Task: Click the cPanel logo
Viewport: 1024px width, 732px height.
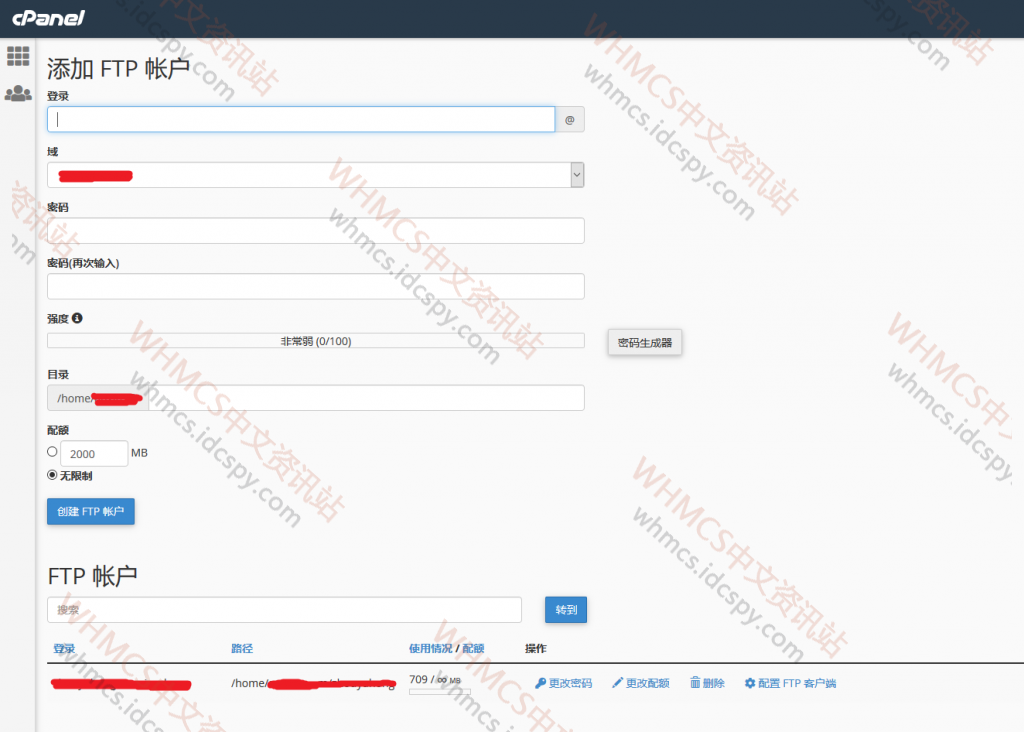Action: [x=48, y=18]
